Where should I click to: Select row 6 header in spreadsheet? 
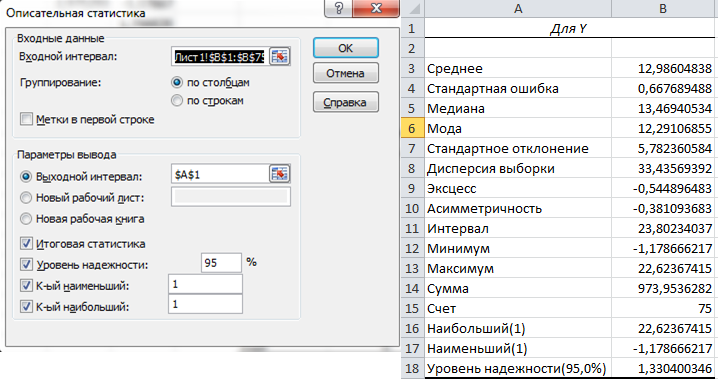coord(412,129)
